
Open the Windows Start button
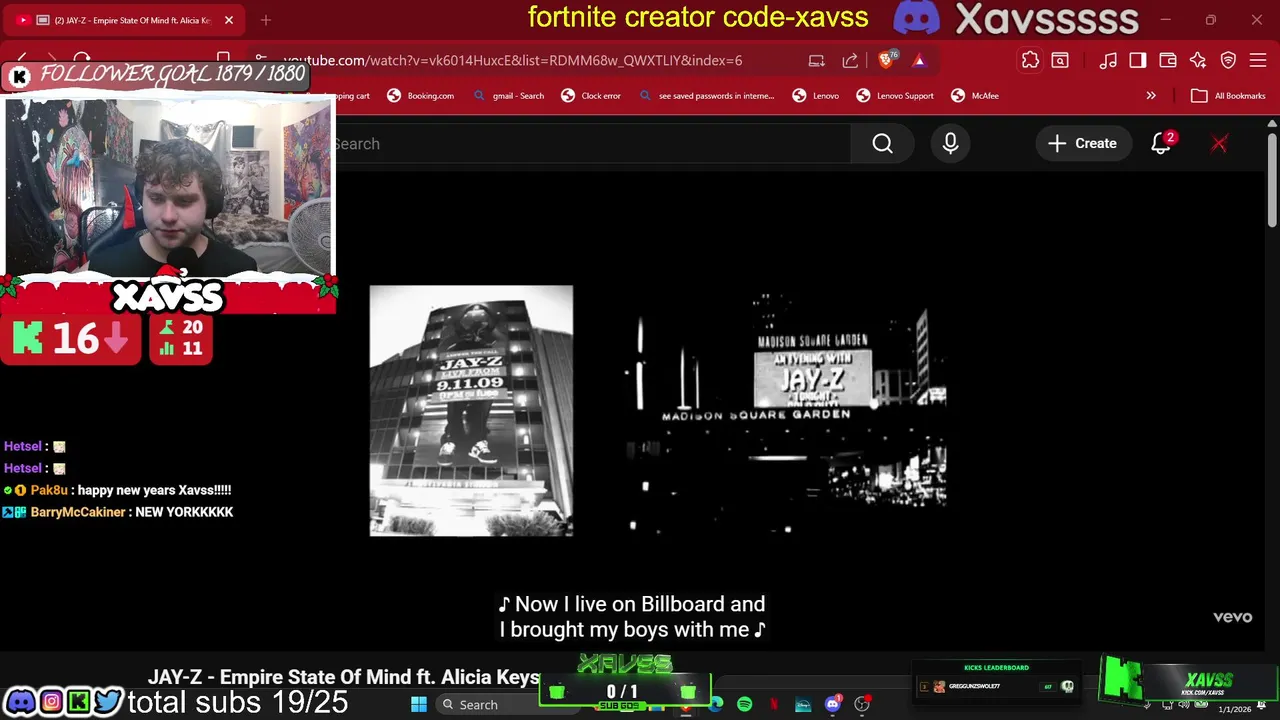[419, 704]
